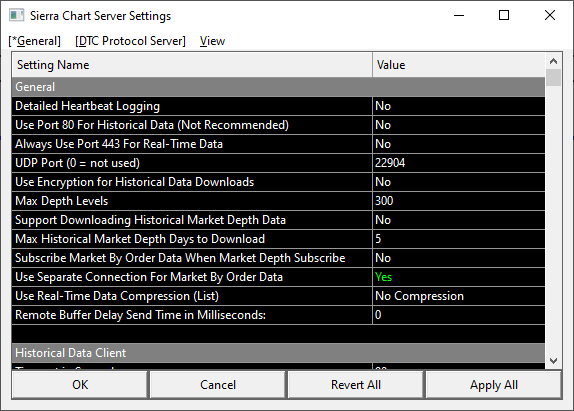Toggle Detailed Heartbeat Logging value No
The width and height of the screenshot is (574, 411).
coord(459,106)
